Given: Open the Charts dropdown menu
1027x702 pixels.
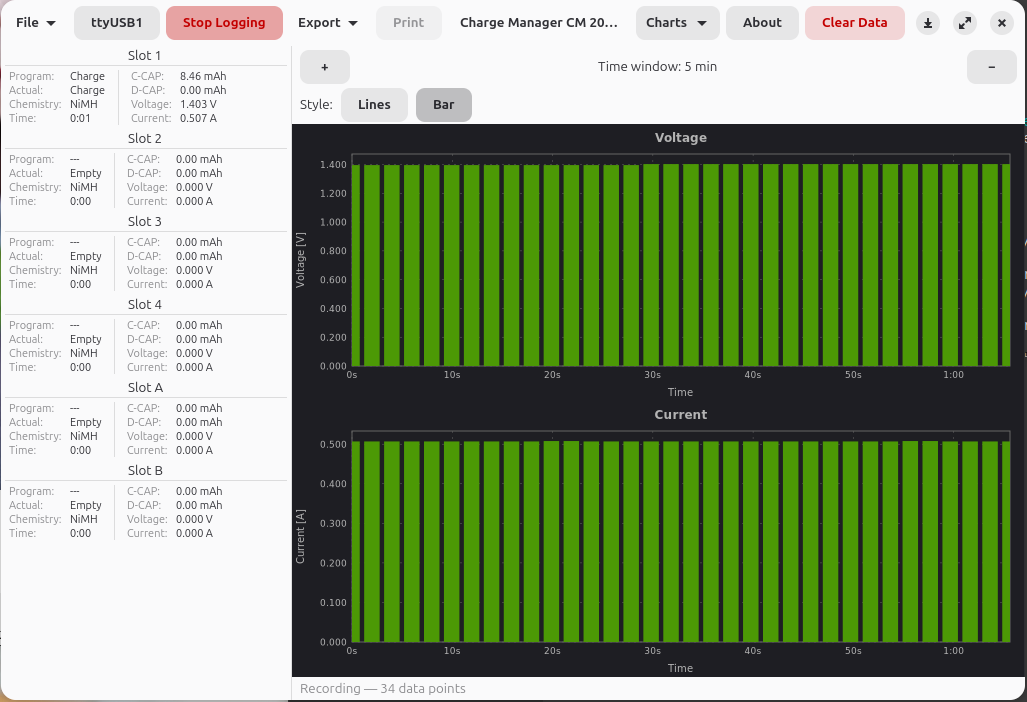Looking at the screenshot, I should pyautogui.click(x=677, y=23).
